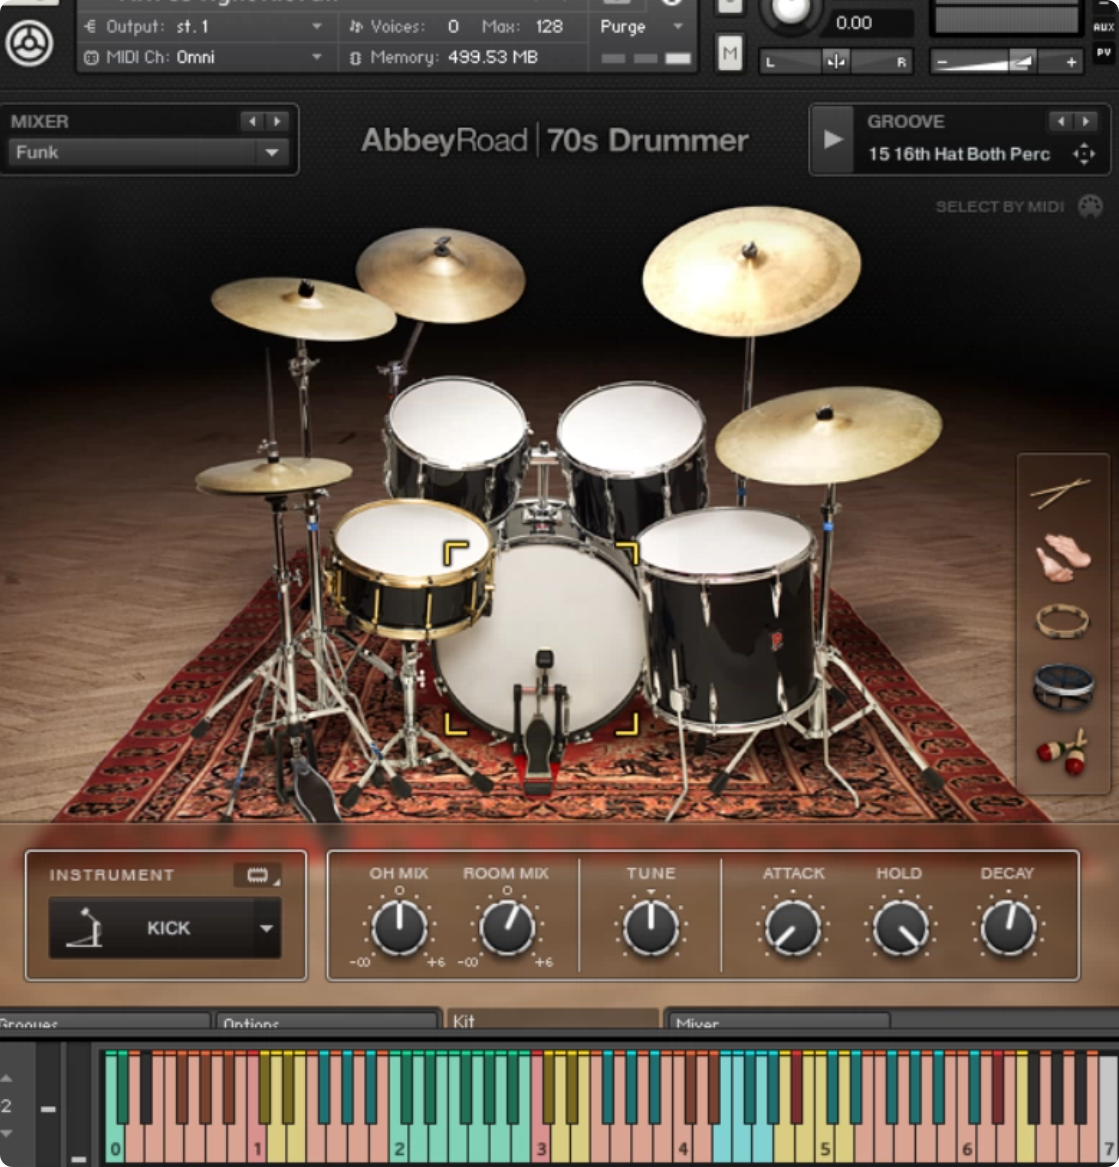
Task: Select the ride cymbal above floor tom
Action: 827,435
